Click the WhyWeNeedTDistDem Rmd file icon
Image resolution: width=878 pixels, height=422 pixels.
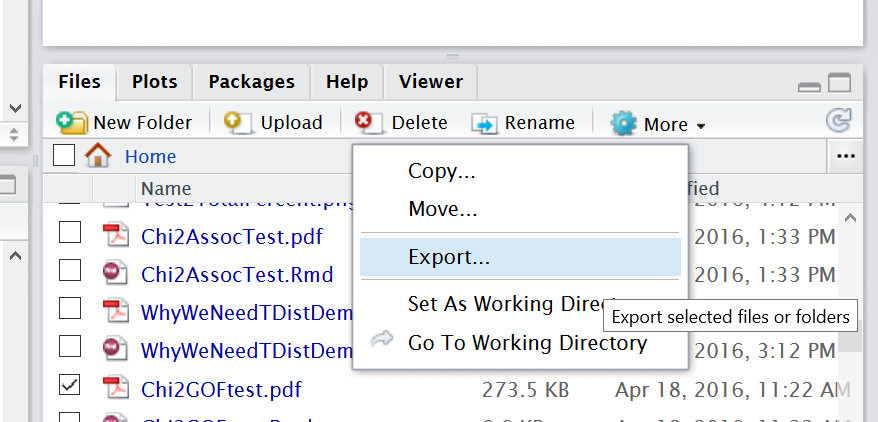[116, 349]
